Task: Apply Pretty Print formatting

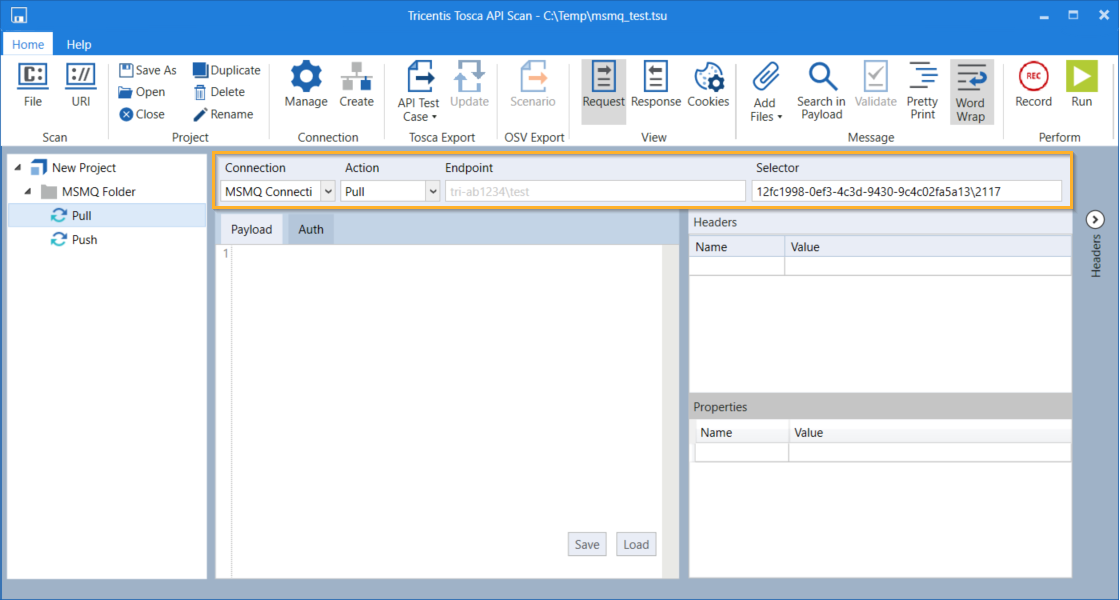Action: tap(922, 90)
